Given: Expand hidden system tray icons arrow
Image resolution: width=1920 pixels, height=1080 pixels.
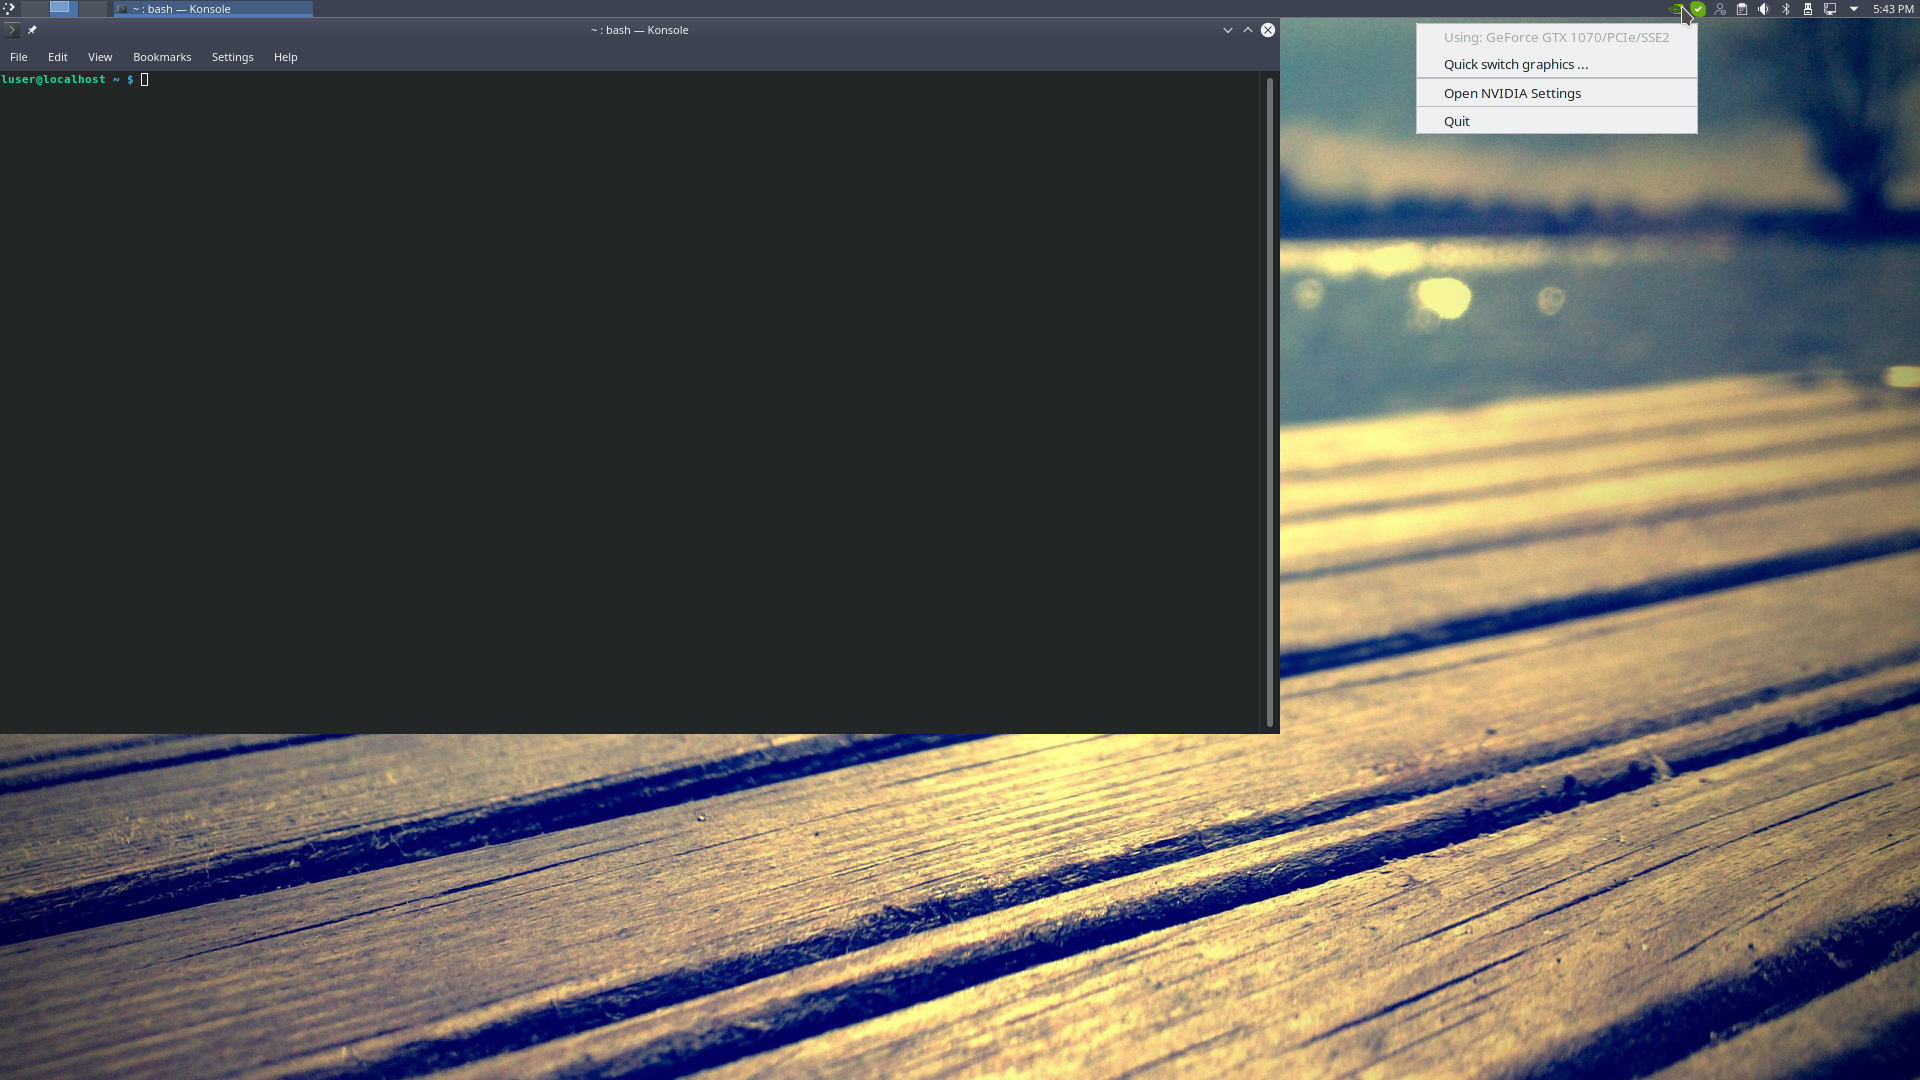Looking at the screenshot, I should pos(1854,9).
